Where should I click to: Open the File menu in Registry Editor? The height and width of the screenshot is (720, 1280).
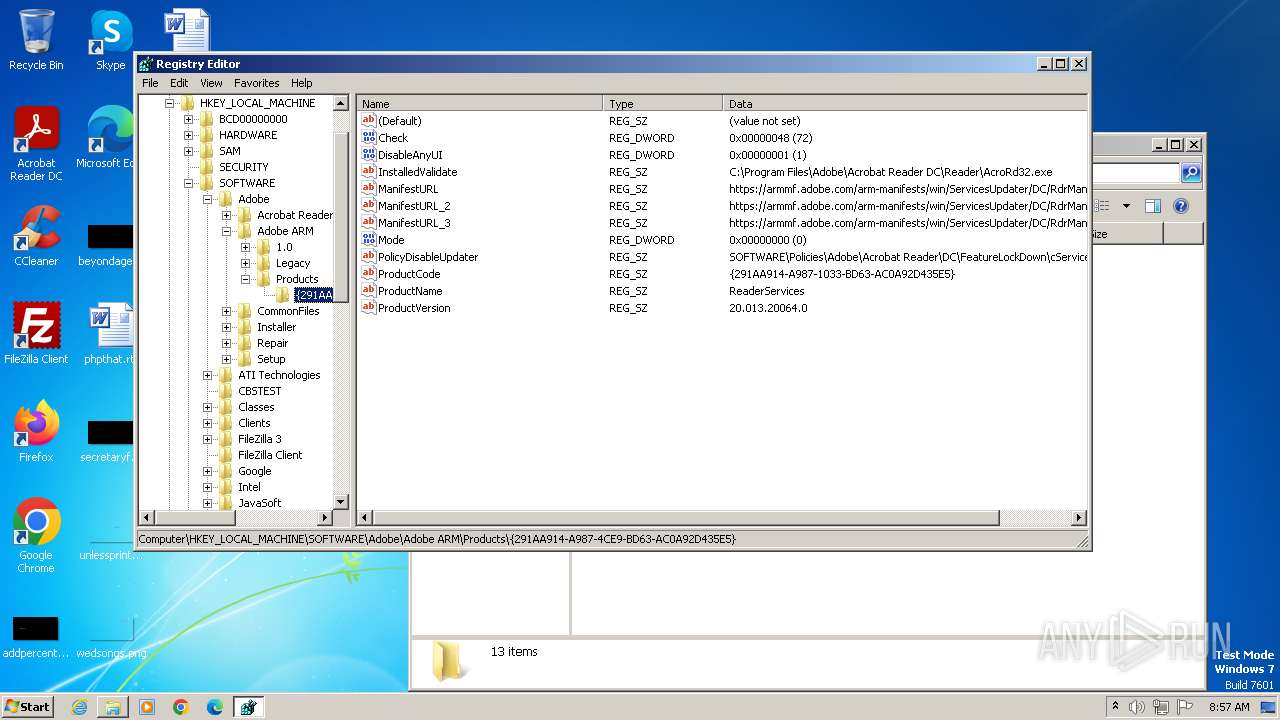point(150,83)
